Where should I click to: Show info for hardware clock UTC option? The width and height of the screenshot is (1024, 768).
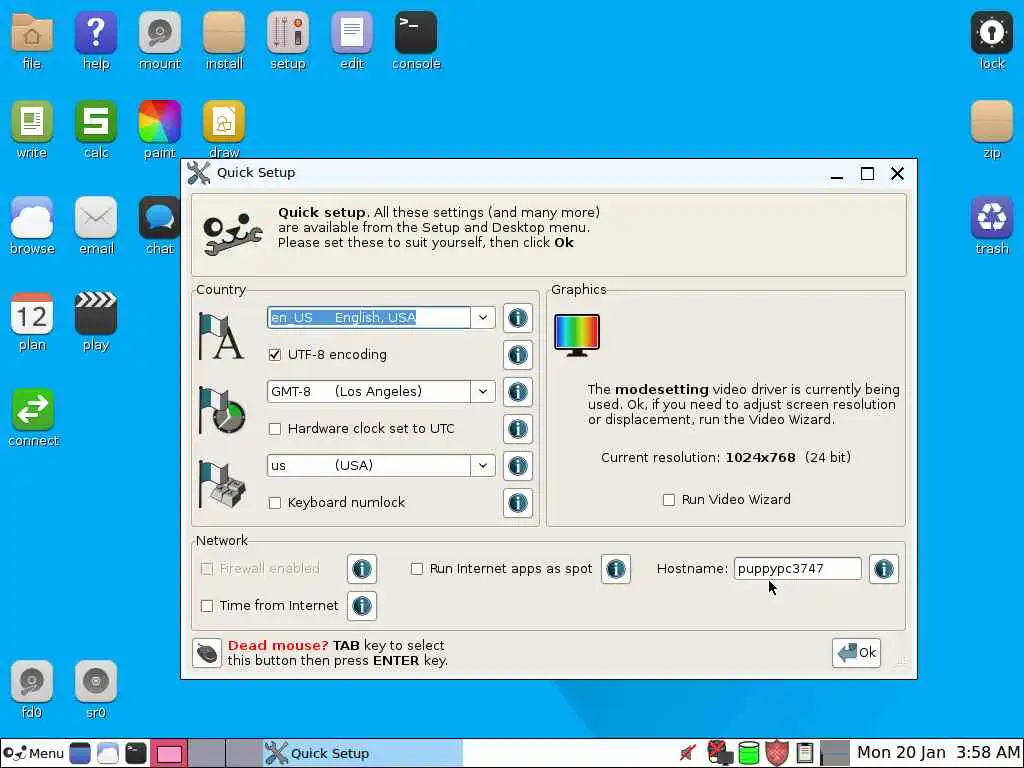[x=517, y=429]
